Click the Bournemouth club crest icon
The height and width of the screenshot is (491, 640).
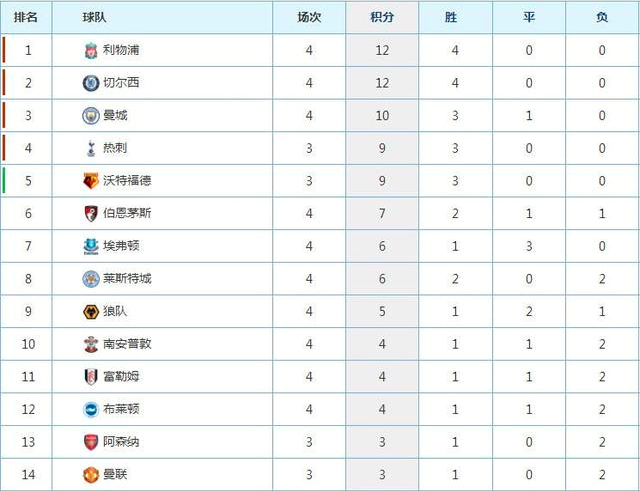click(91, 213)
